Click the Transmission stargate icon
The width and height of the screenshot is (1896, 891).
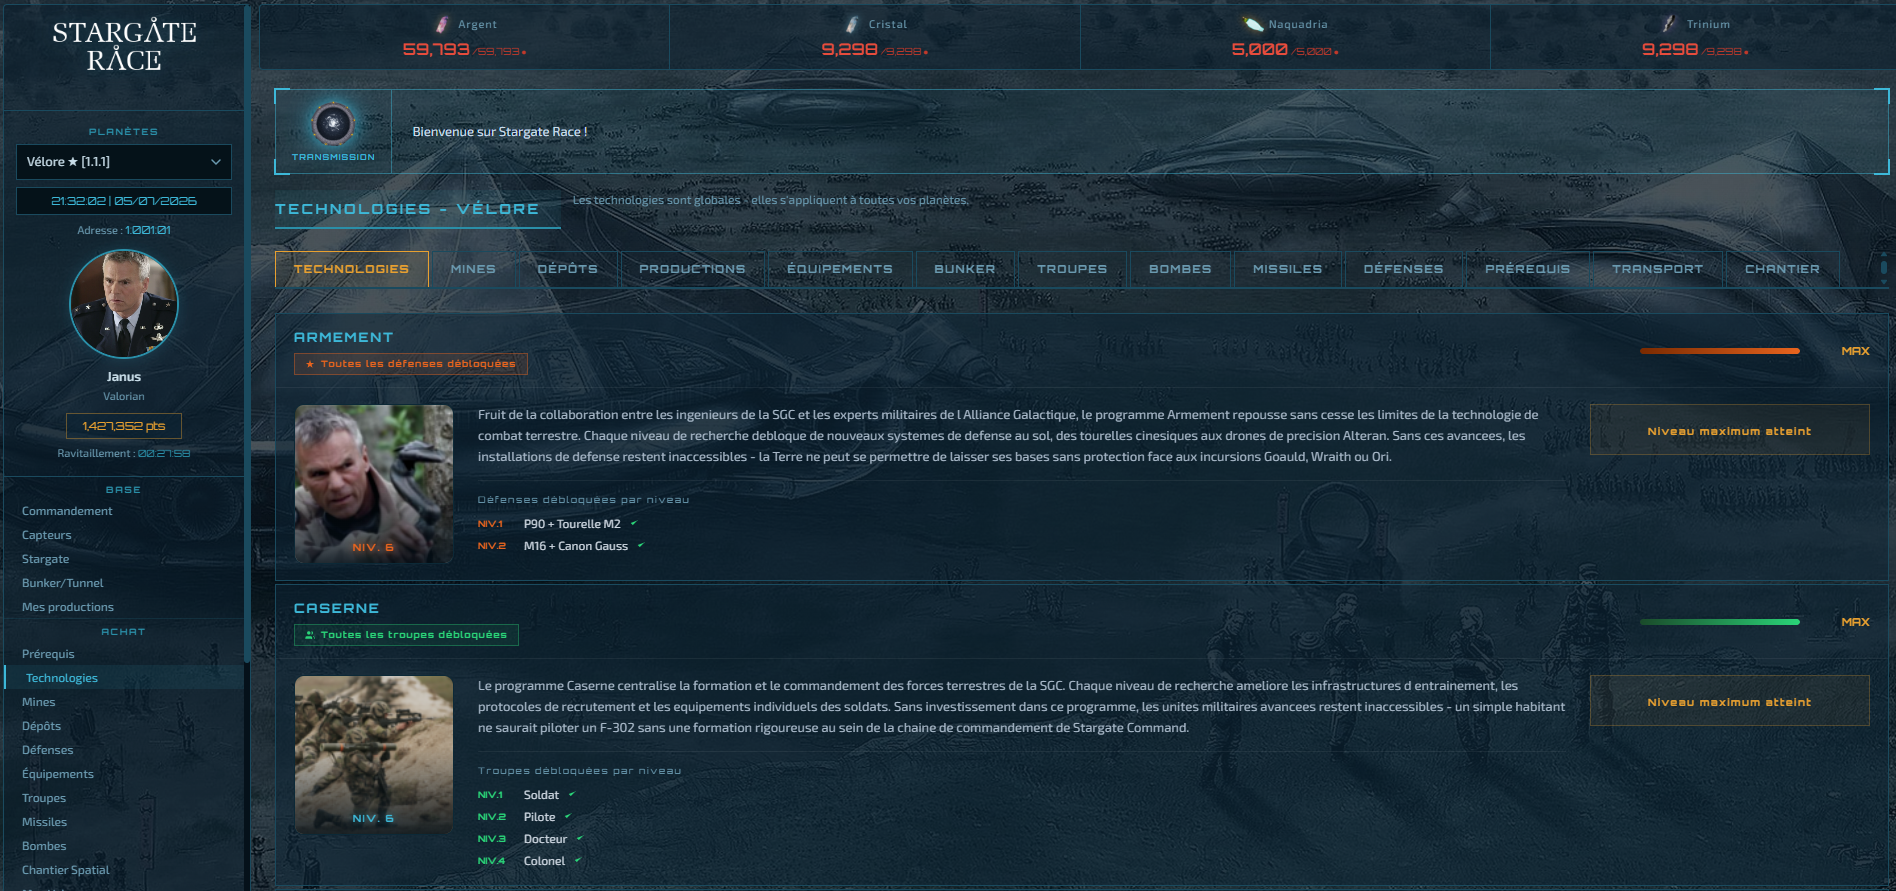333,124
